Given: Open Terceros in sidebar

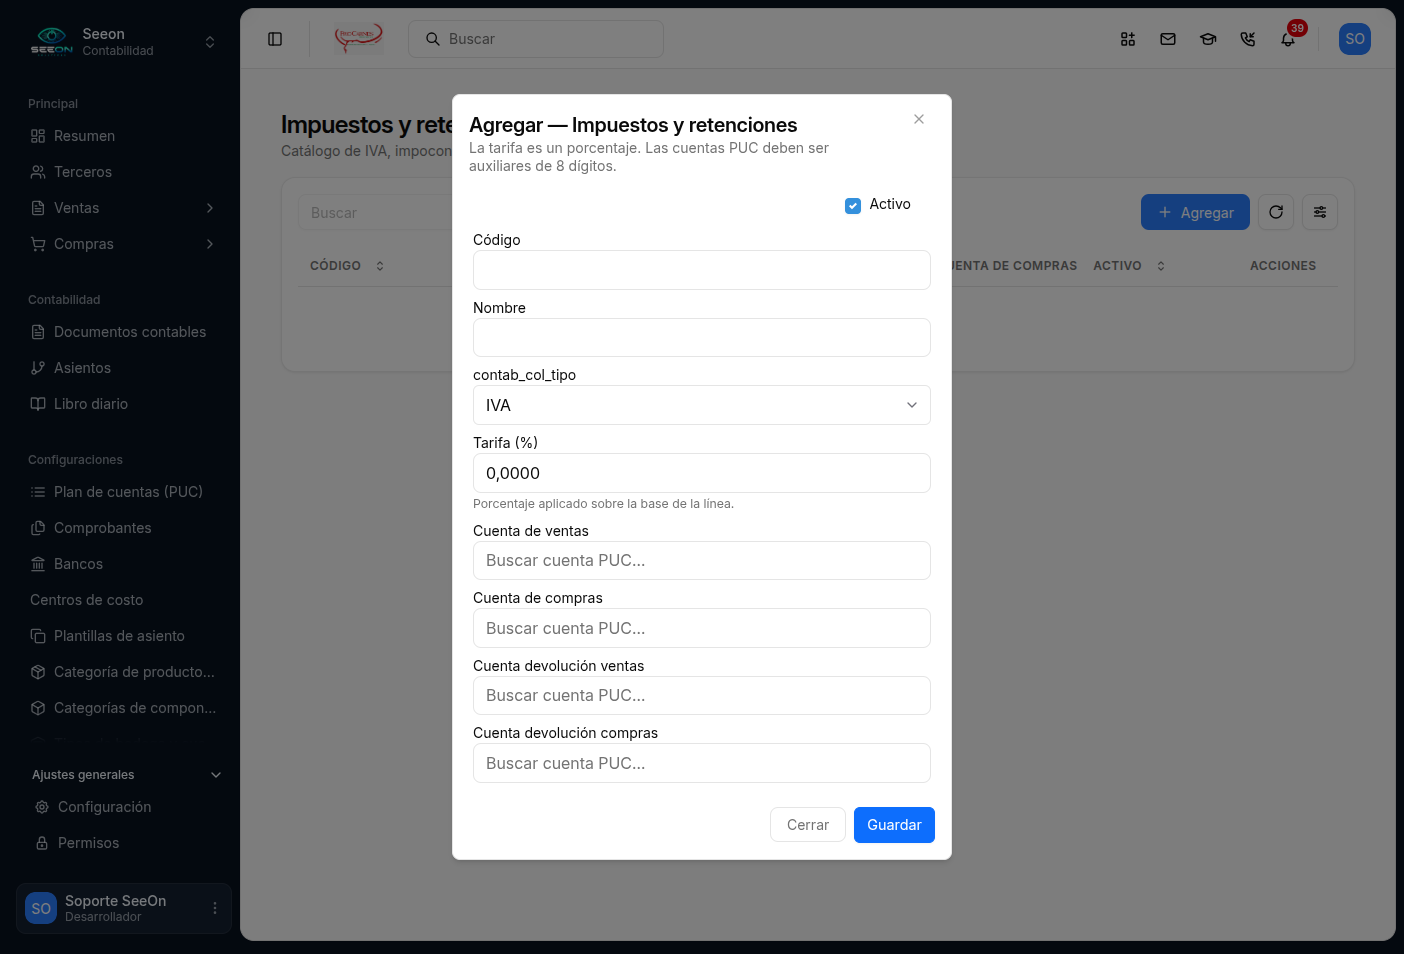Looking at the screenshot, I should point(124,172).
